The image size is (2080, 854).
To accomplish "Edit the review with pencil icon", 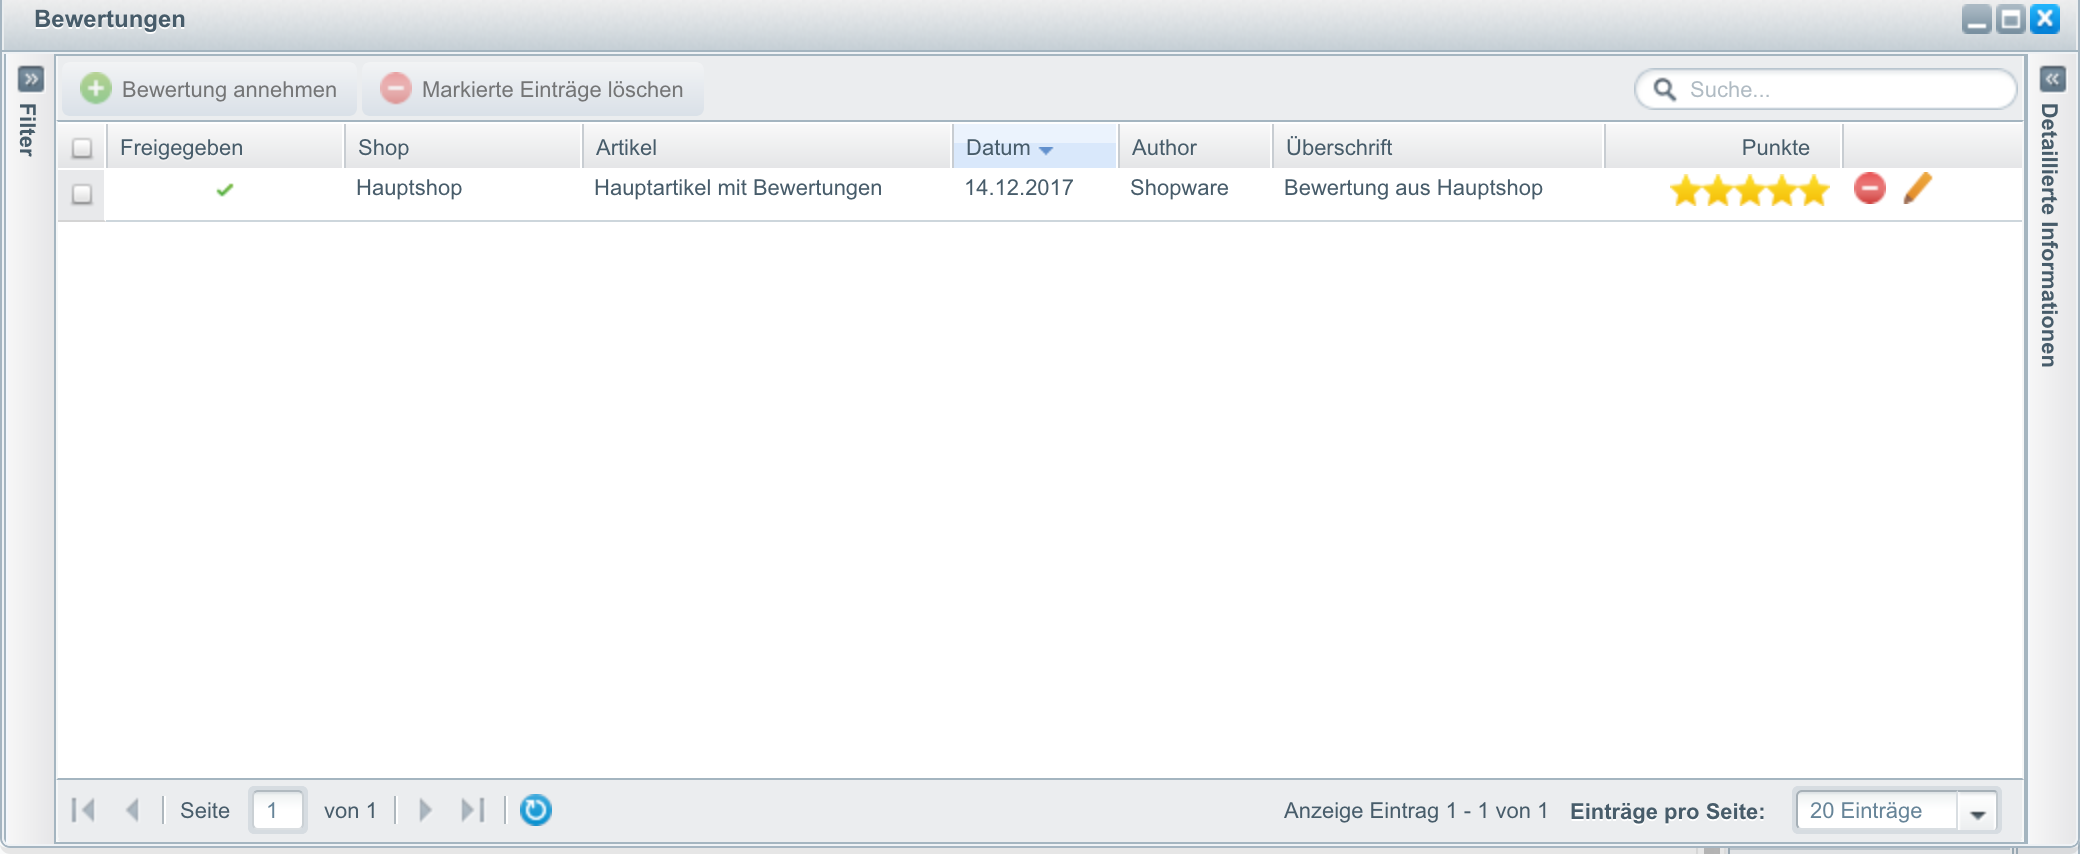I will pos(1917,188).
